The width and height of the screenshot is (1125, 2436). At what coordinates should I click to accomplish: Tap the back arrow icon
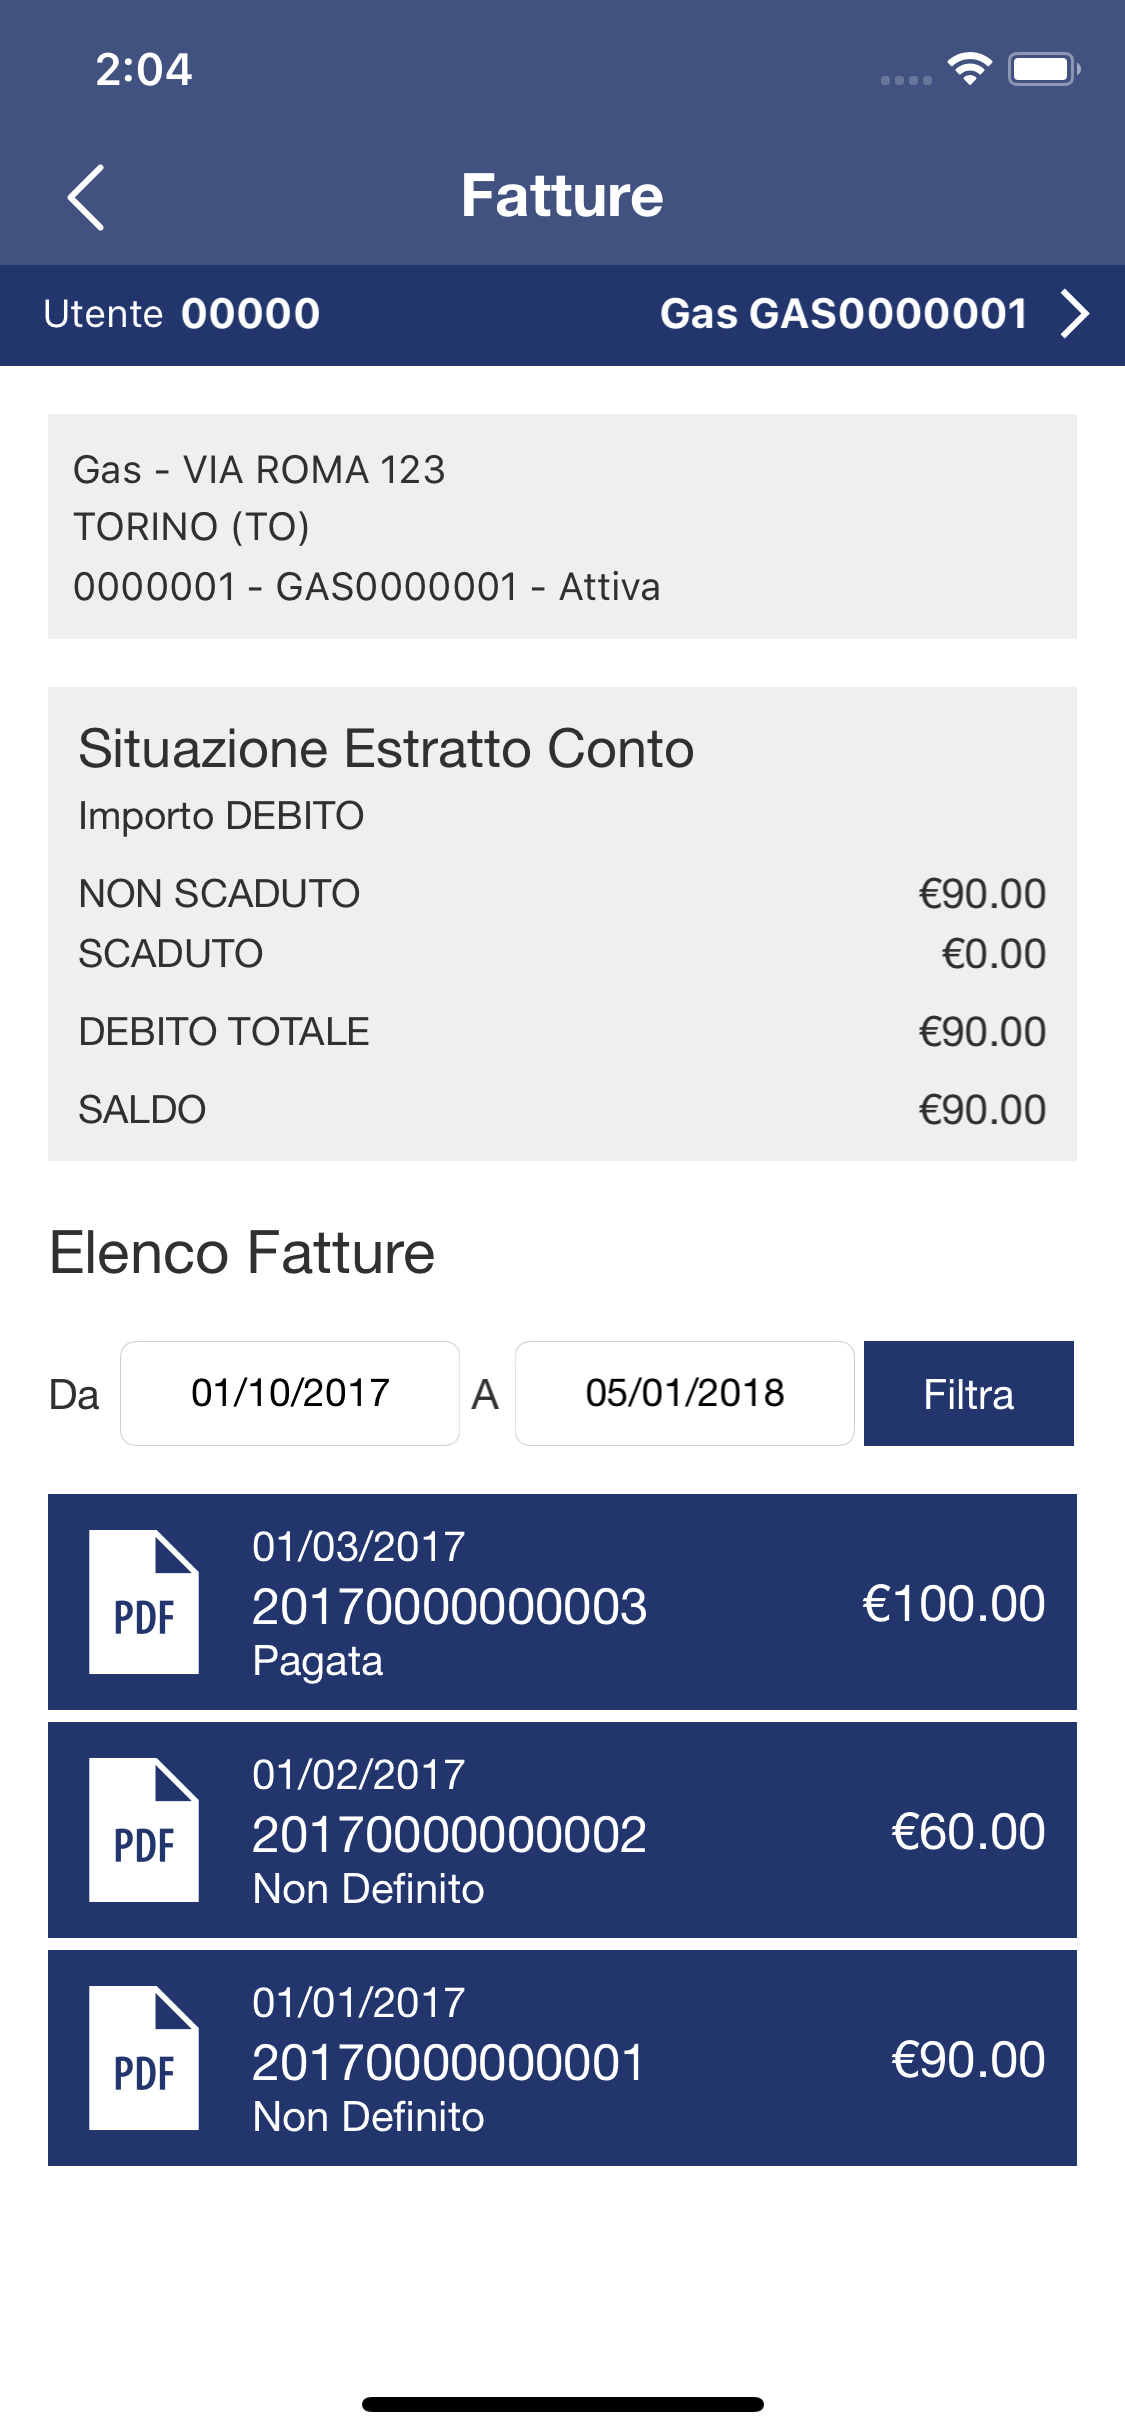point(86,197)
